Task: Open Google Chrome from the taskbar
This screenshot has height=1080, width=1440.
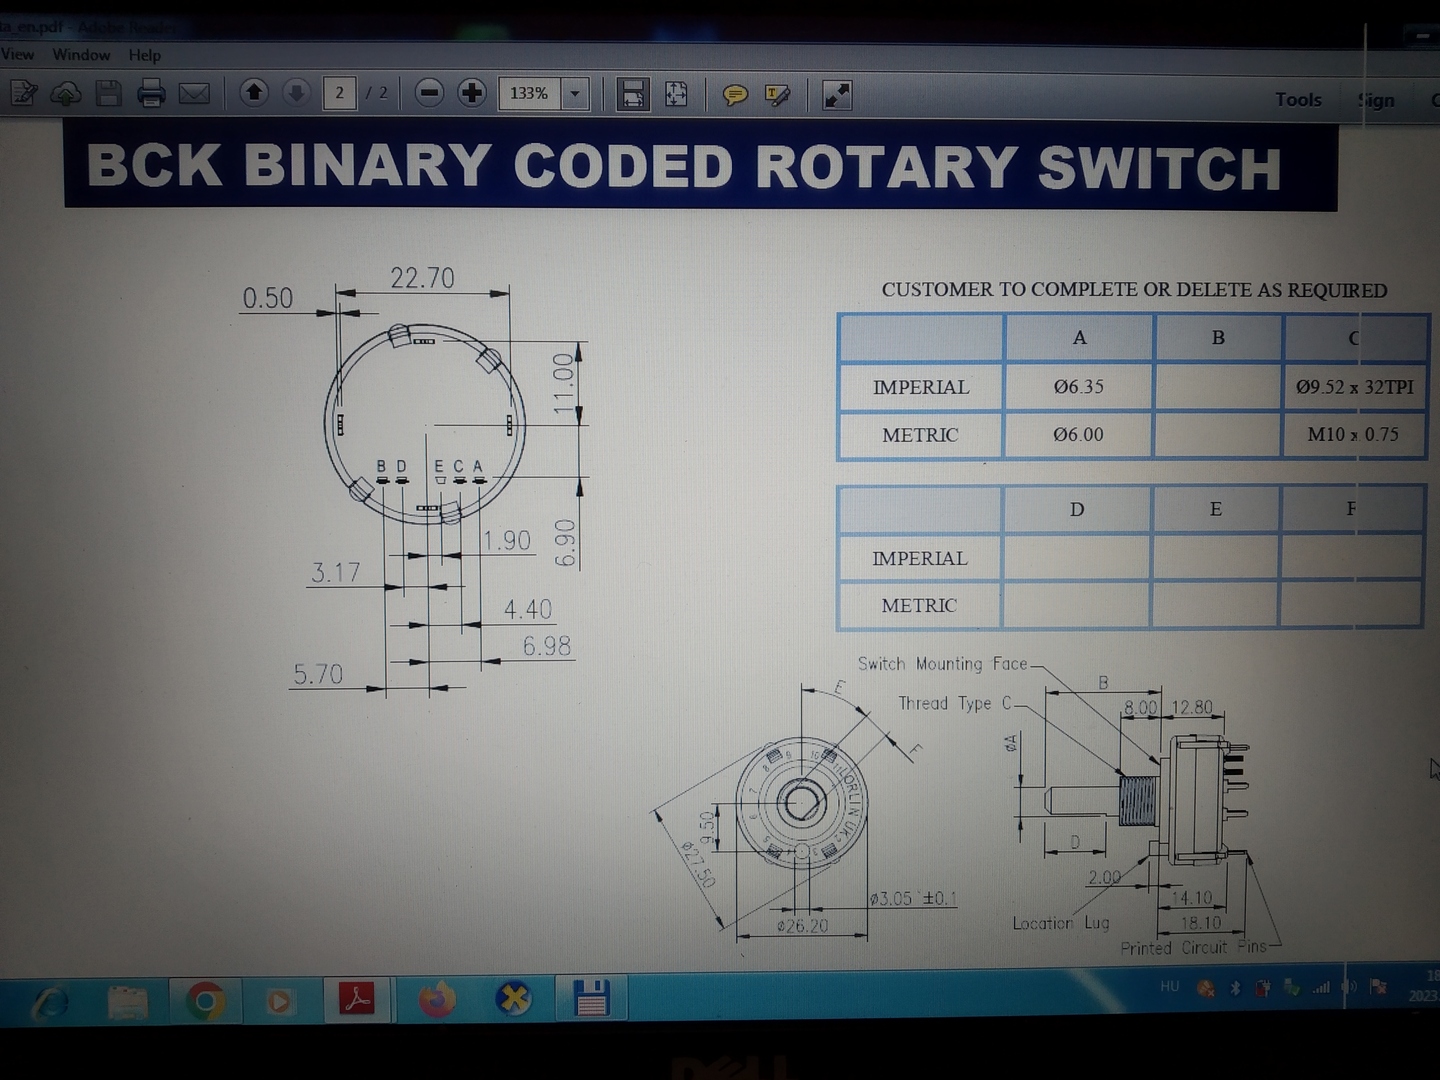Action: 205,1000
